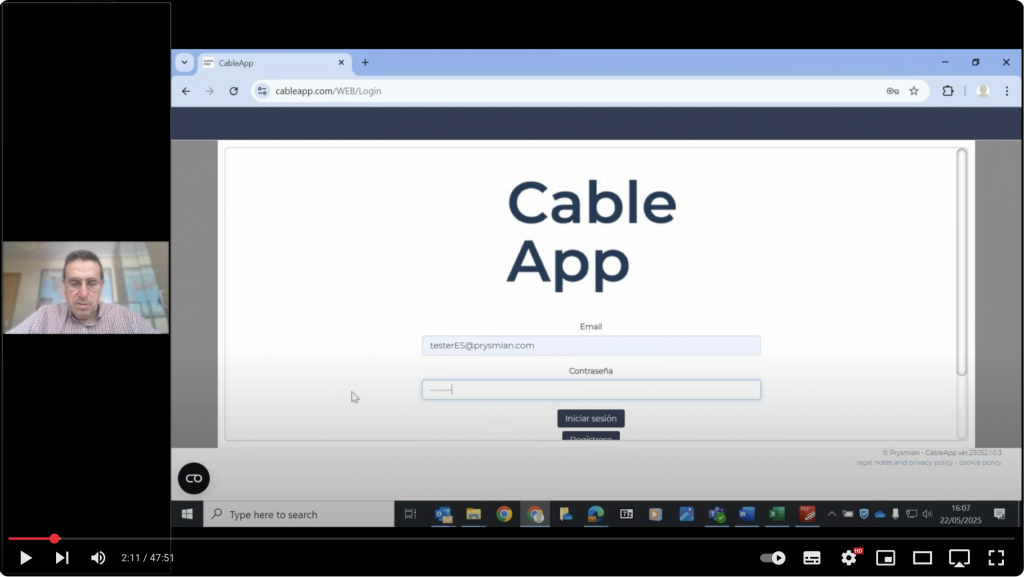Open the first Chrome taskbar icon
1024x577 pixels.
(x=504, y=514)
